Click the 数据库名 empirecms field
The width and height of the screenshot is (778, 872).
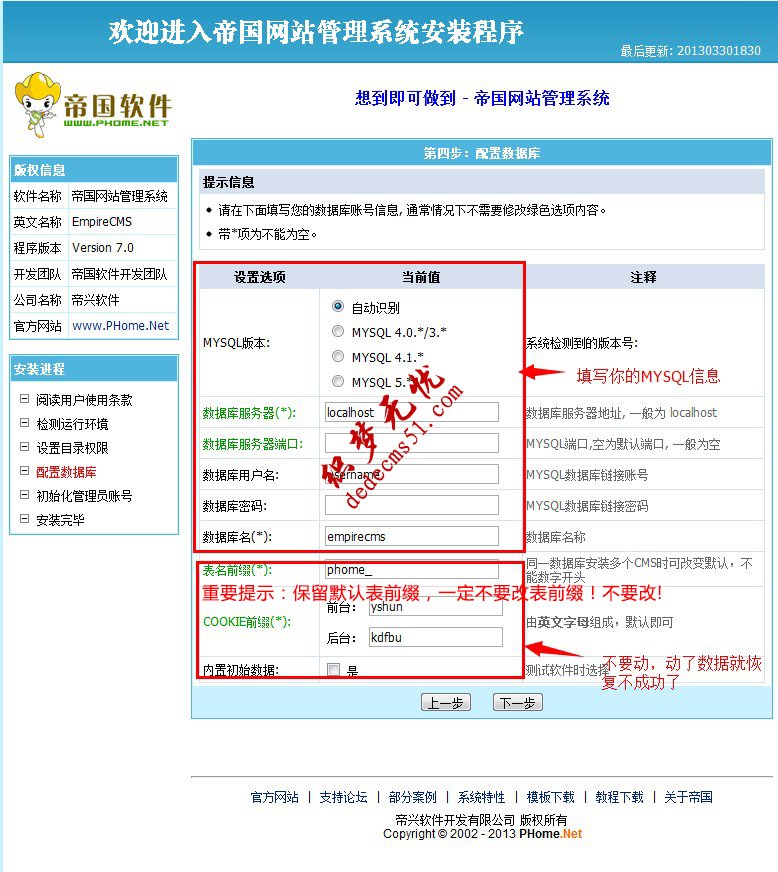pyautogui.click(x=412, y=536)
